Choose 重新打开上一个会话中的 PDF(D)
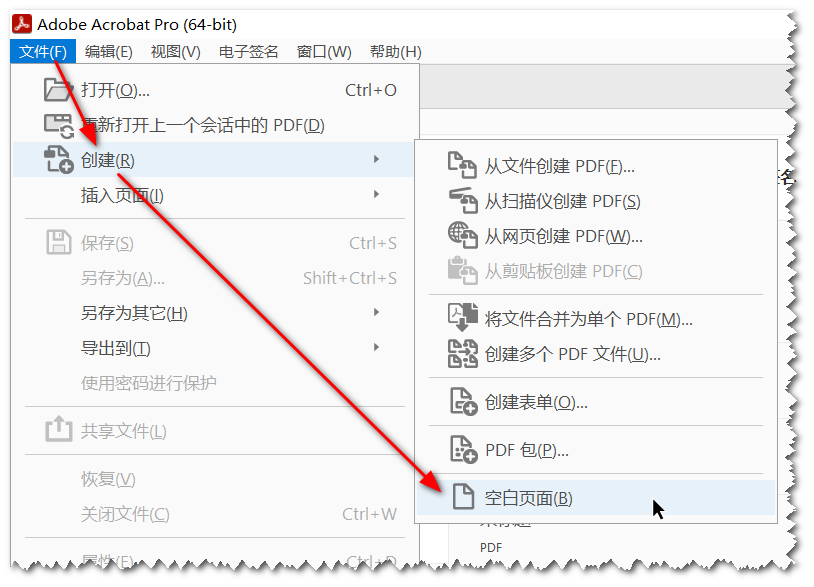814x587 pixels. tap(214, 125)
